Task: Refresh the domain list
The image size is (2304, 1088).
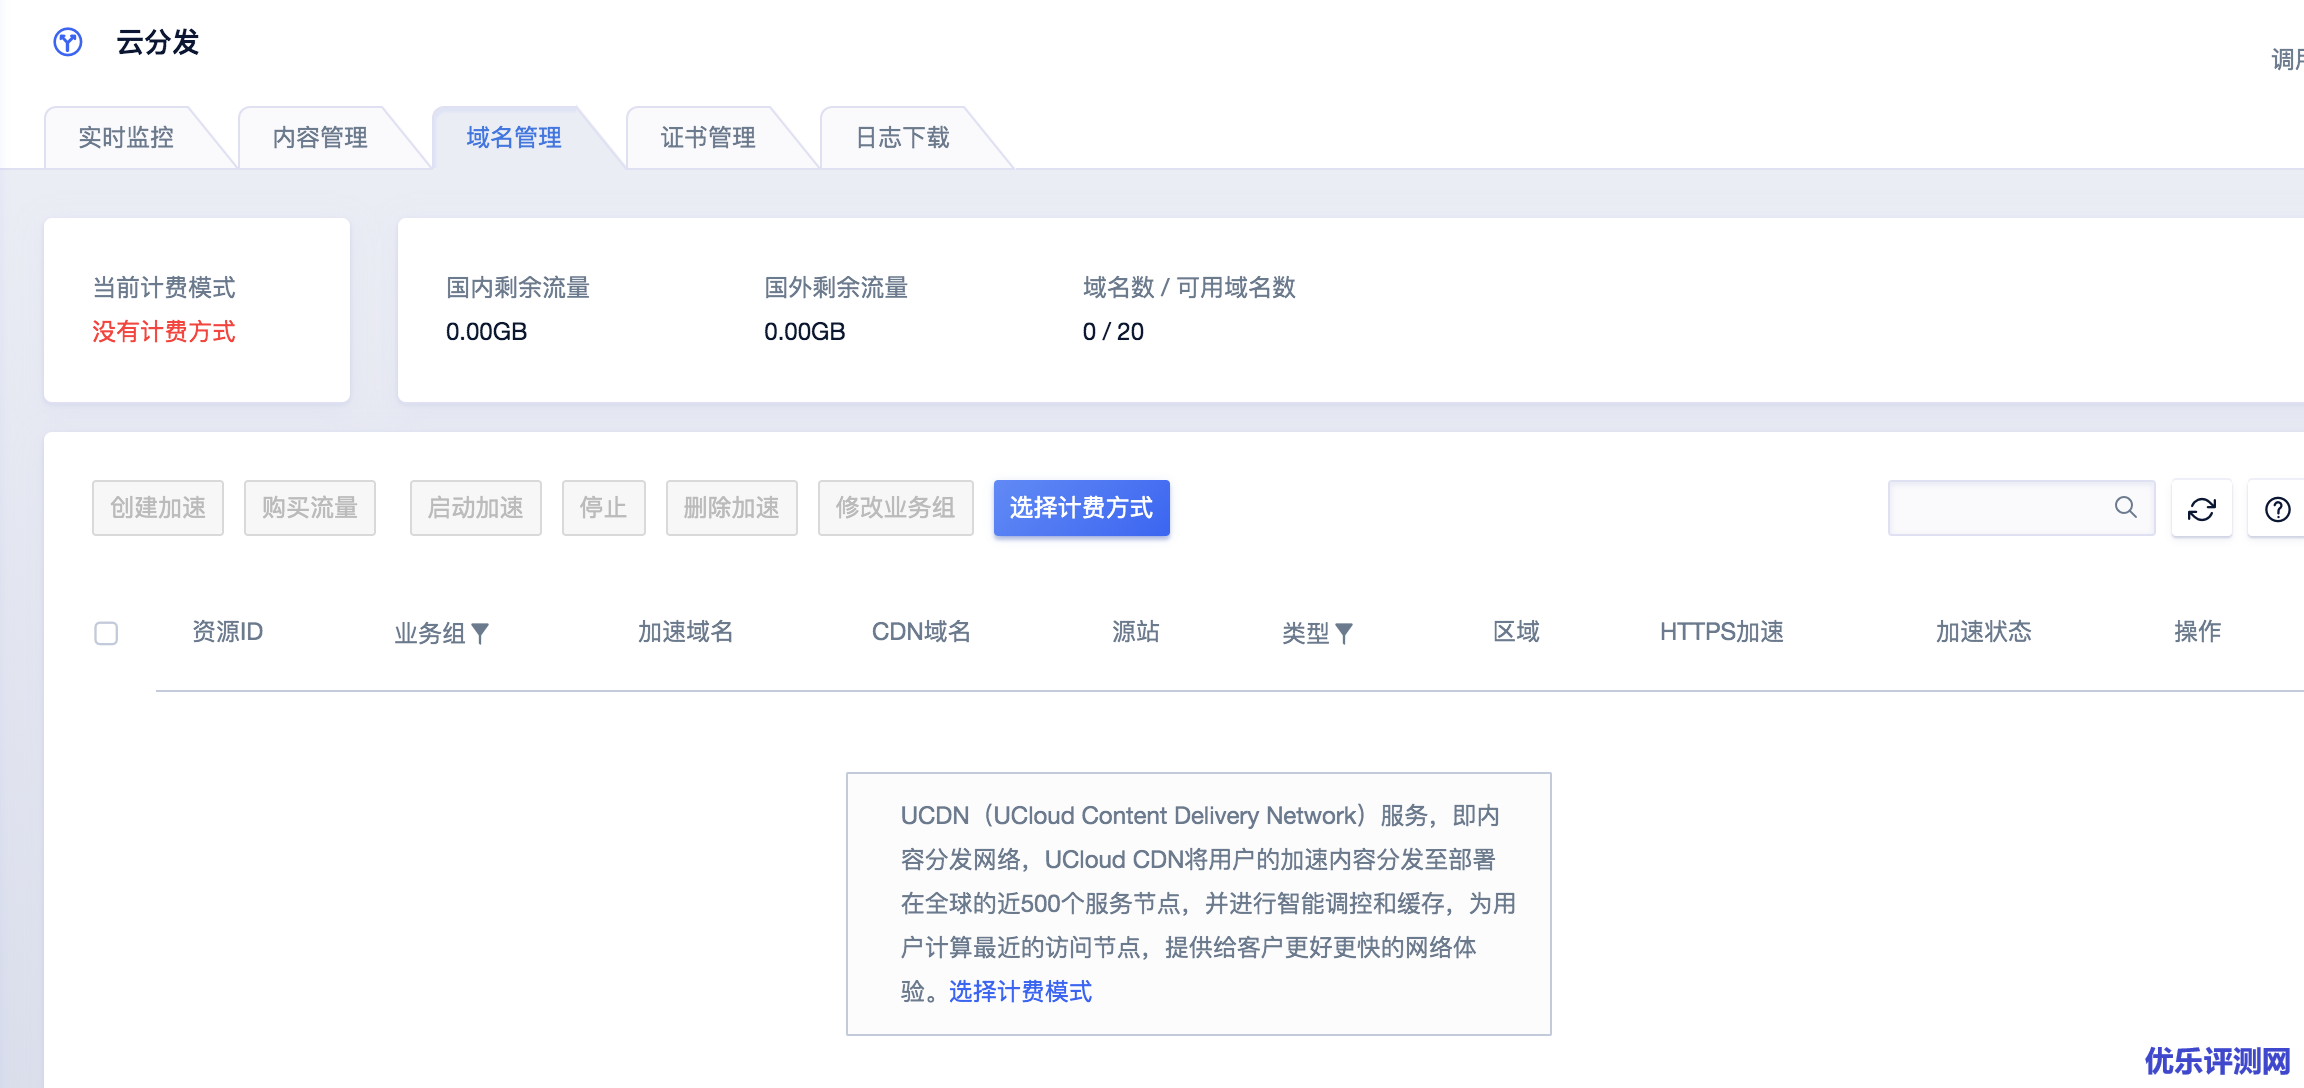Action: point(2201,509)
